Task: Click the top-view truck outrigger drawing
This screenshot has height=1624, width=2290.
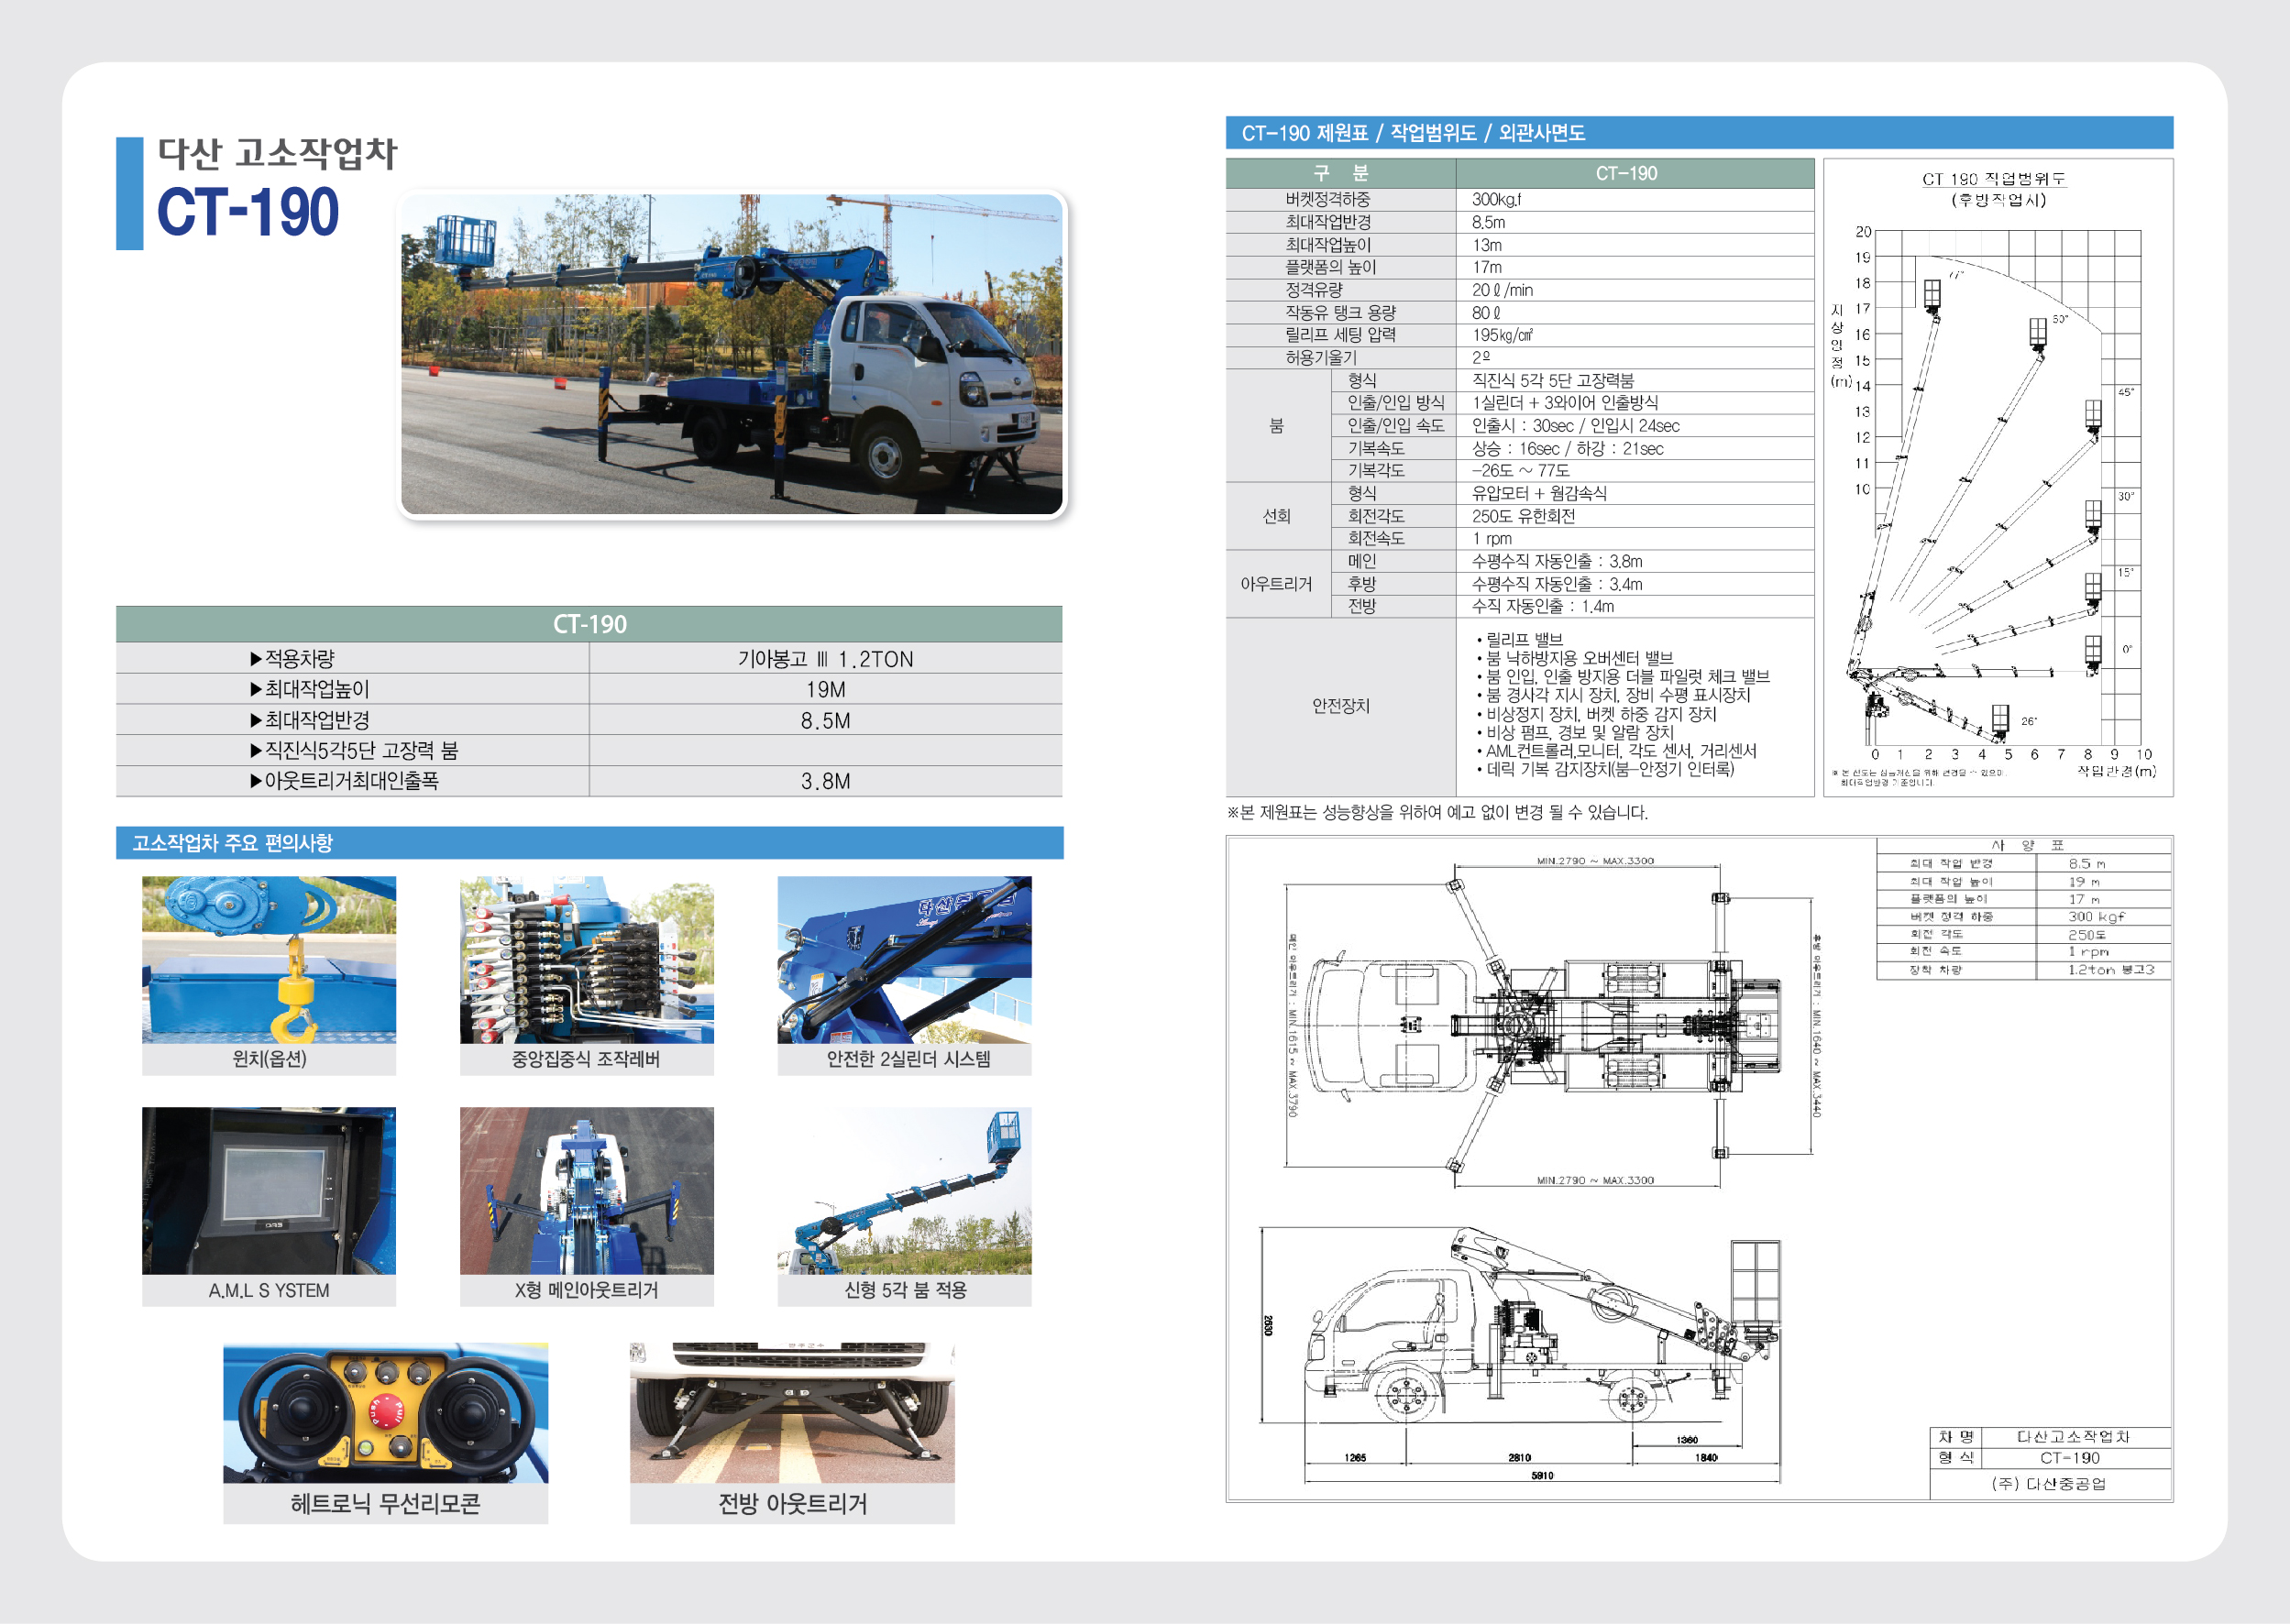Action: (1552, 1022)
